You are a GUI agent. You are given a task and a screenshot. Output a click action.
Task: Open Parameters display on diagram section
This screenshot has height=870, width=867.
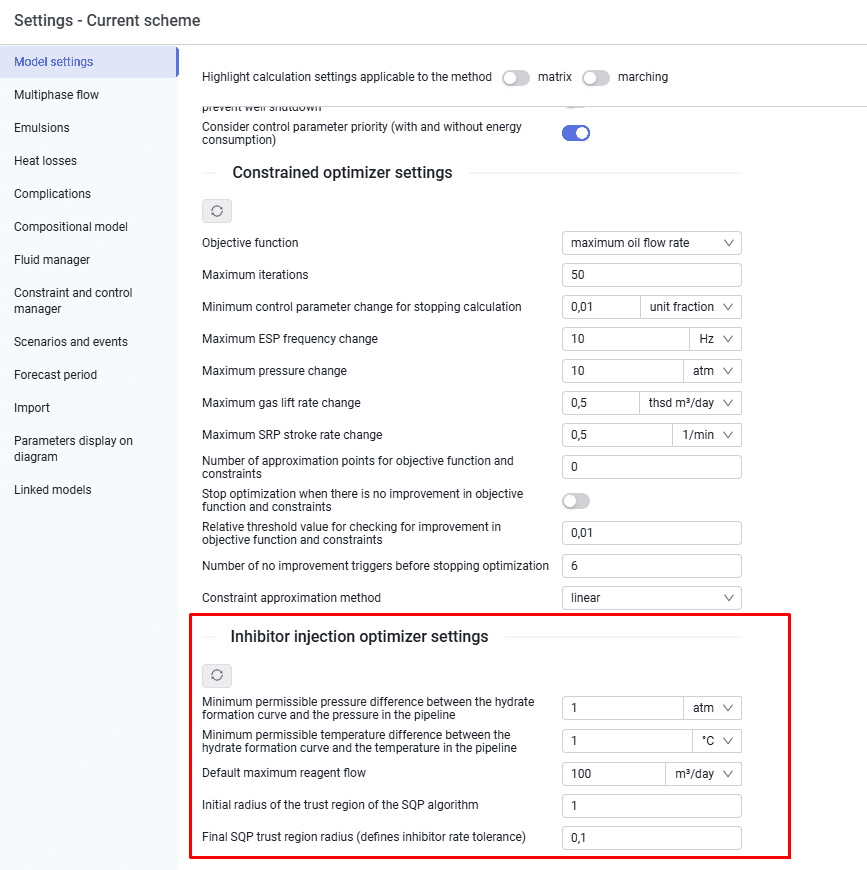[89, 449]
